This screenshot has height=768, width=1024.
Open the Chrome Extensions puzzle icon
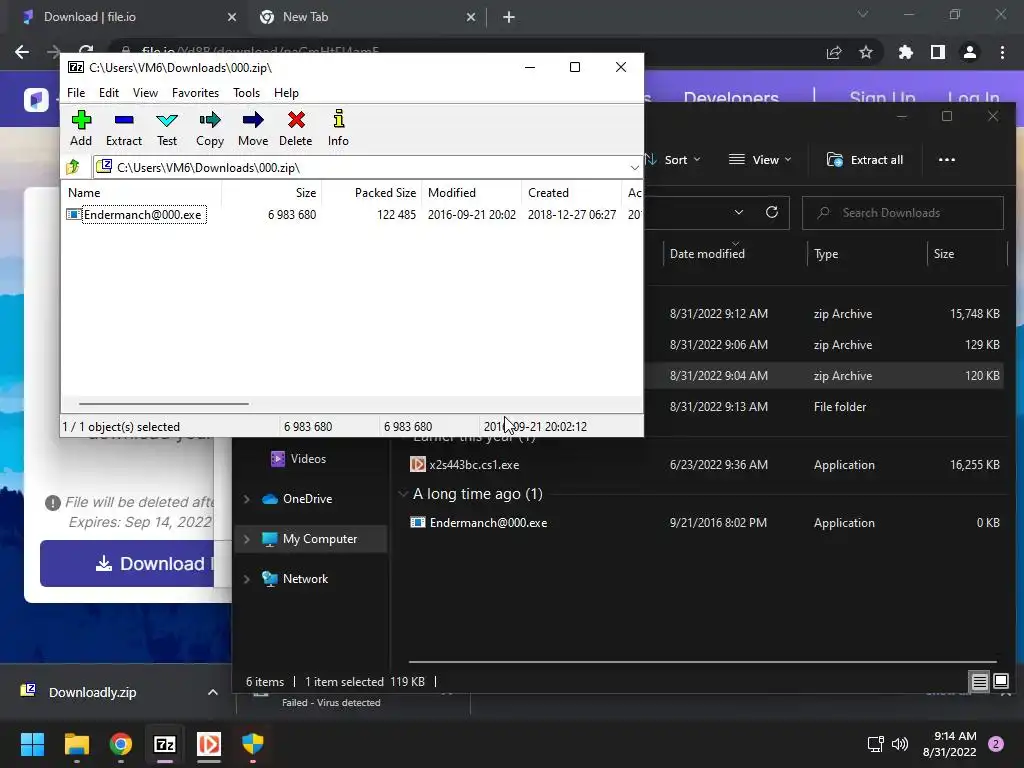tap(906, 52)
